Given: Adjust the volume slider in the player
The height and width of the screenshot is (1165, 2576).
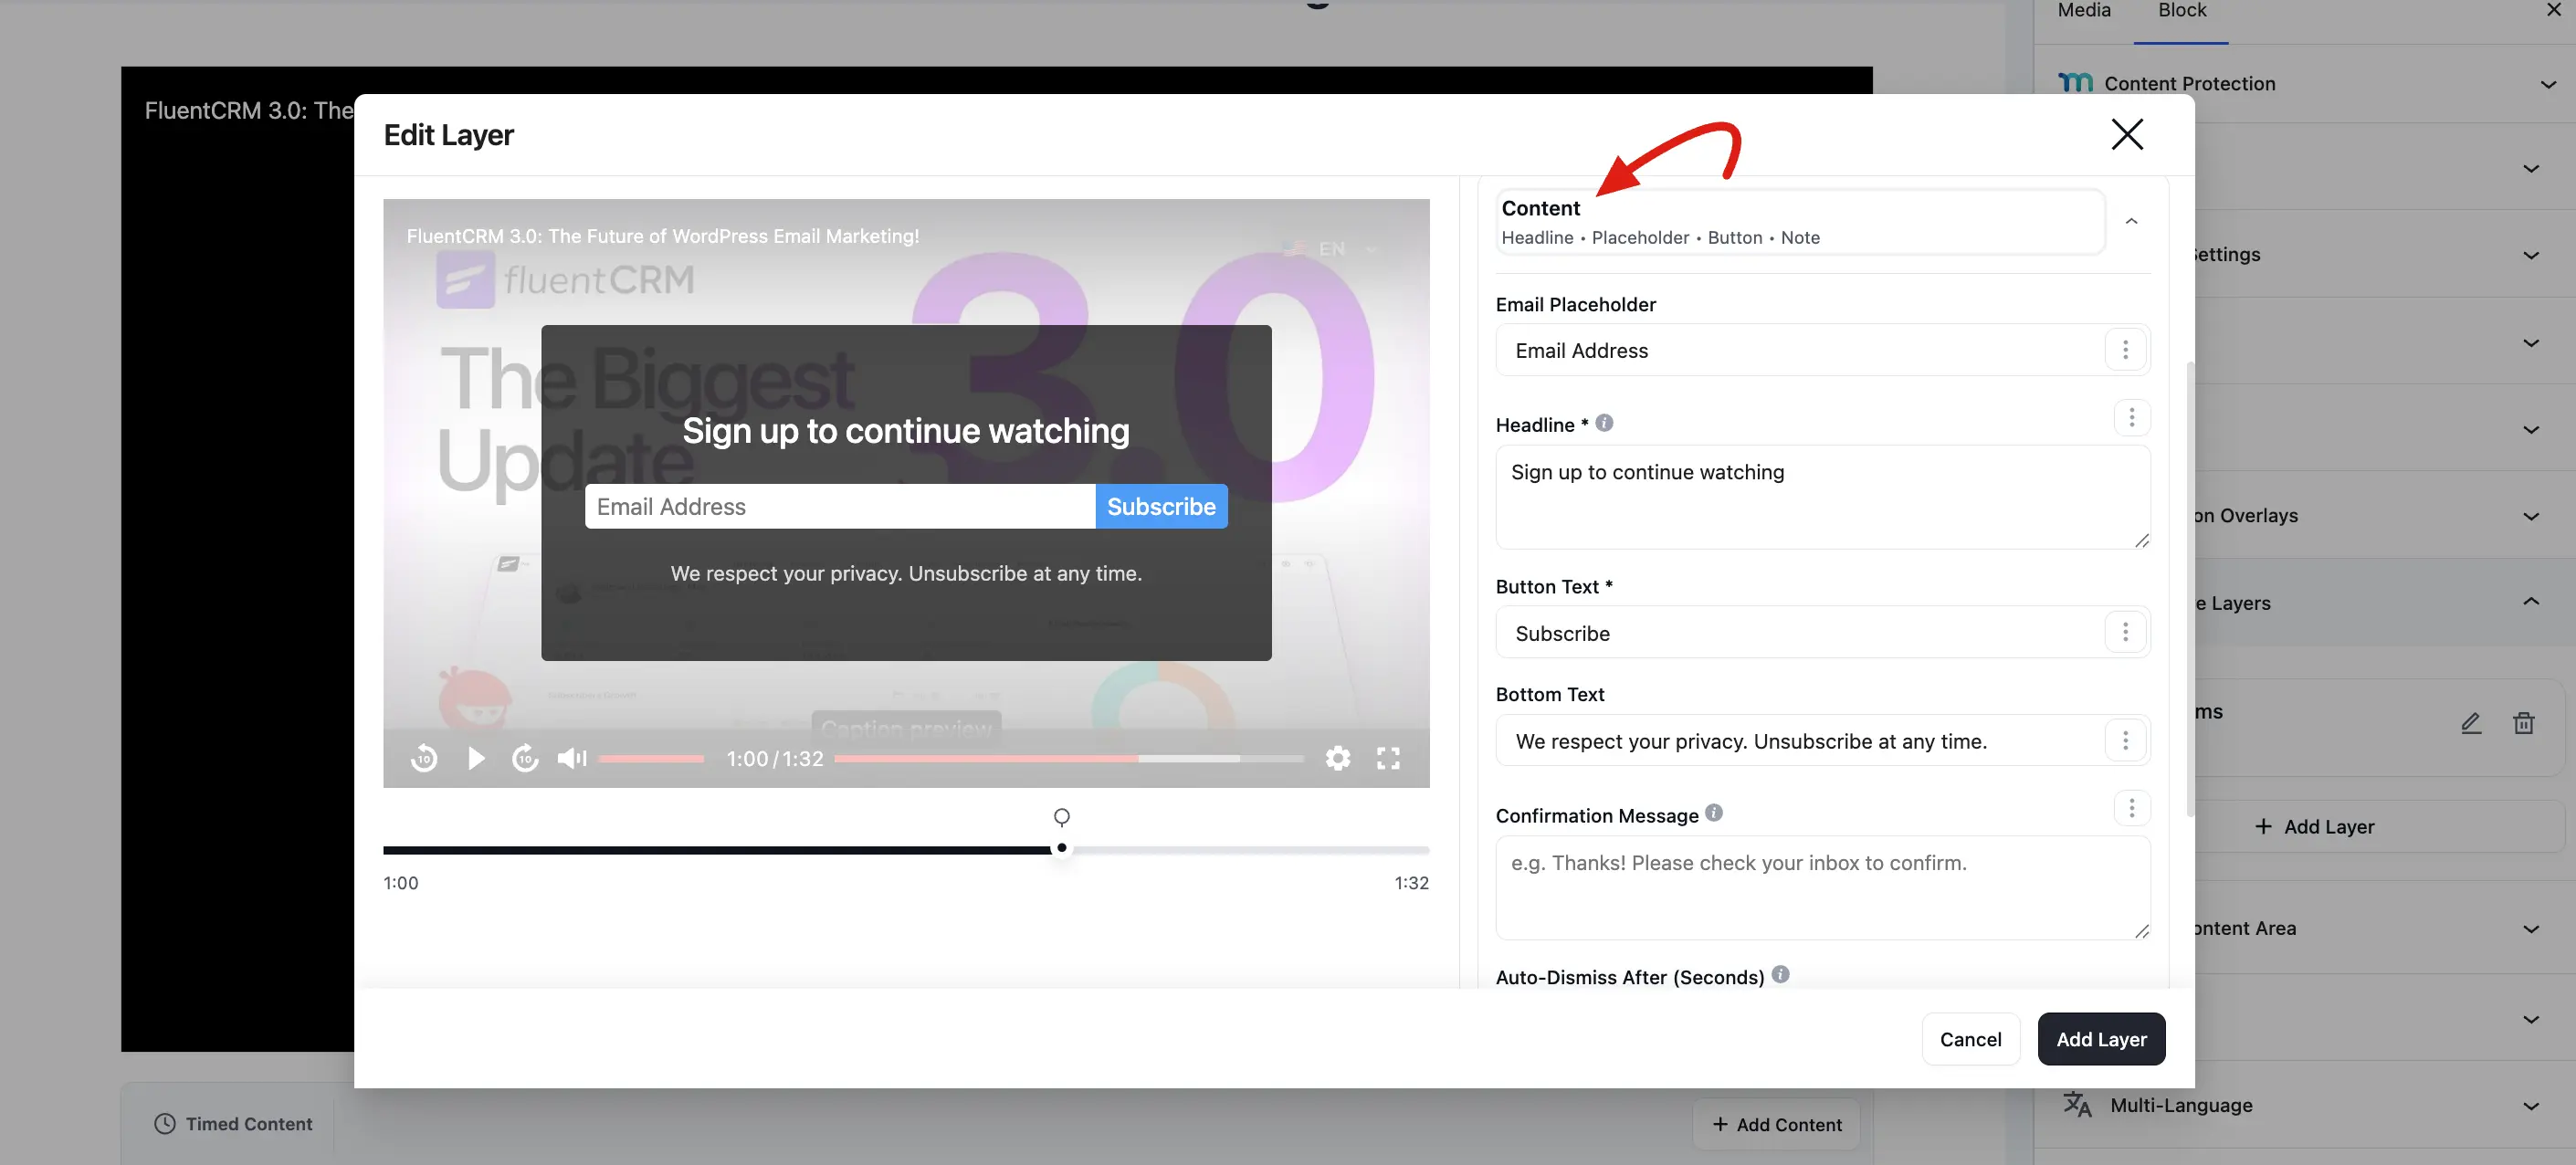Looking at the screenshot, I should coord(651,759).
